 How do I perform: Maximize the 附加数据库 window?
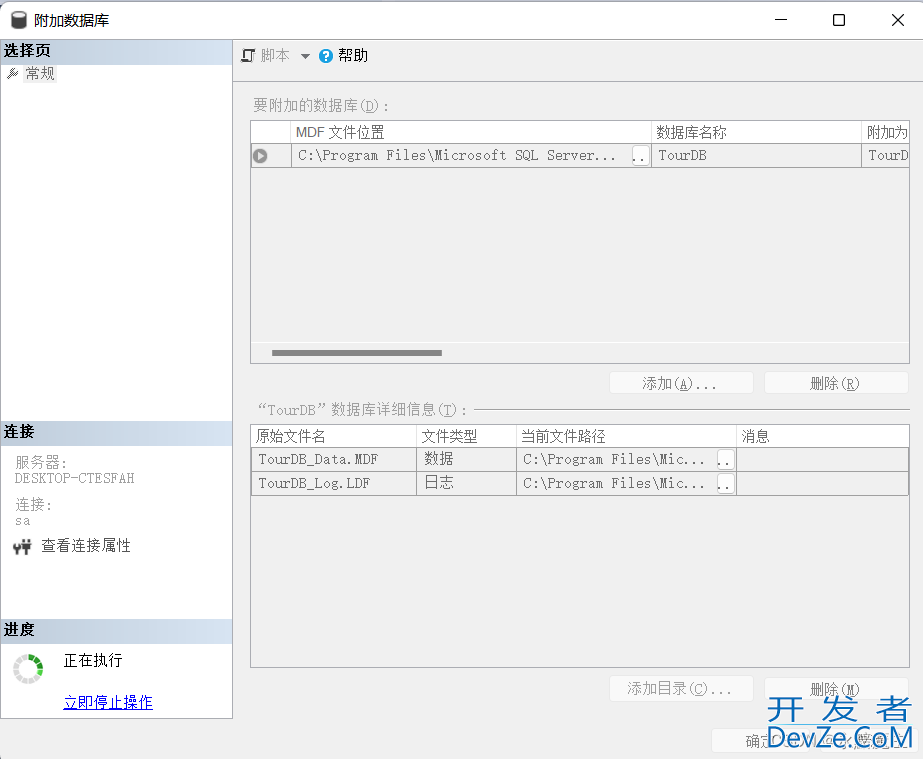(x=839, y=20)
